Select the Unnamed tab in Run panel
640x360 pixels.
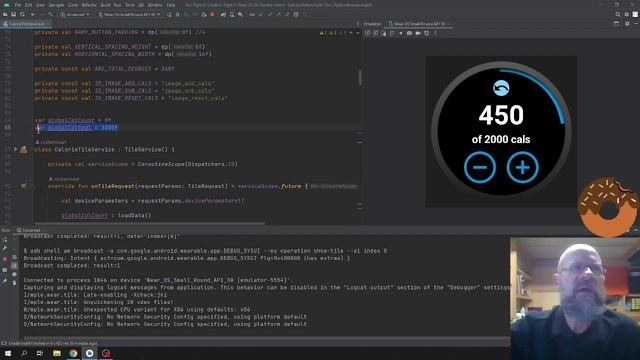pos(29,230)
